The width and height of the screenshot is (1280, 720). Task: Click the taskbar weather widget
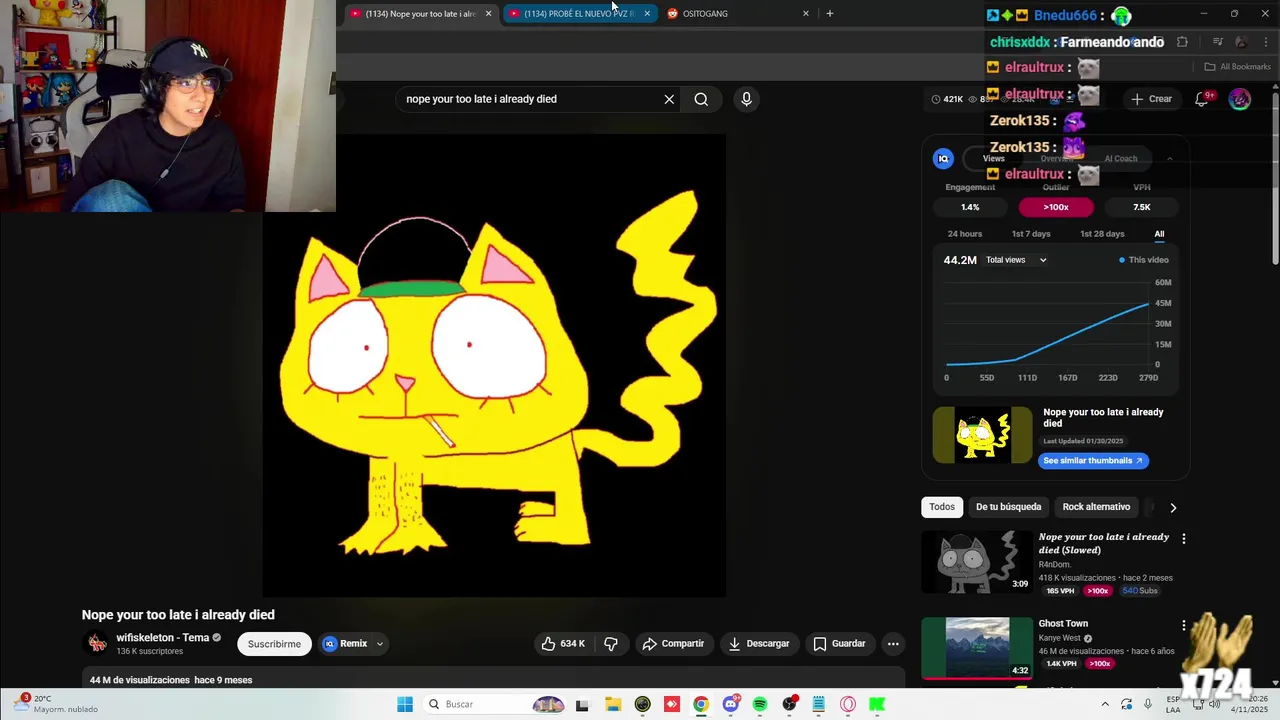point(57,704)
